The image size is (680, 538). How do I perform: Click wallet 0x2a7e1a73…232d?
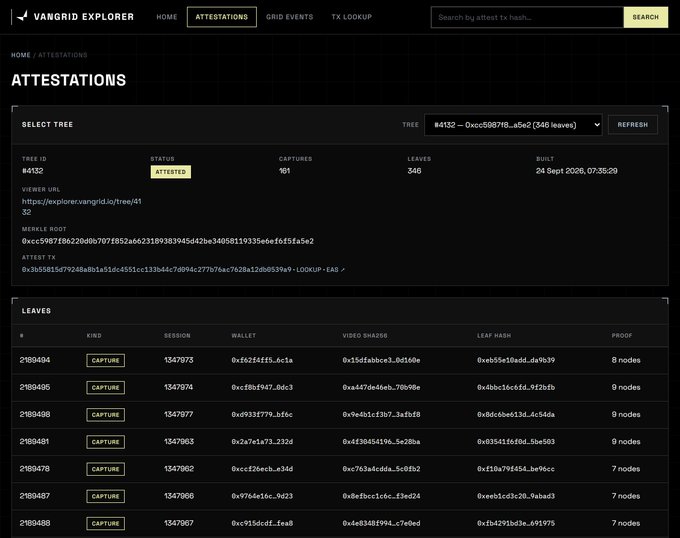[262, 441]
